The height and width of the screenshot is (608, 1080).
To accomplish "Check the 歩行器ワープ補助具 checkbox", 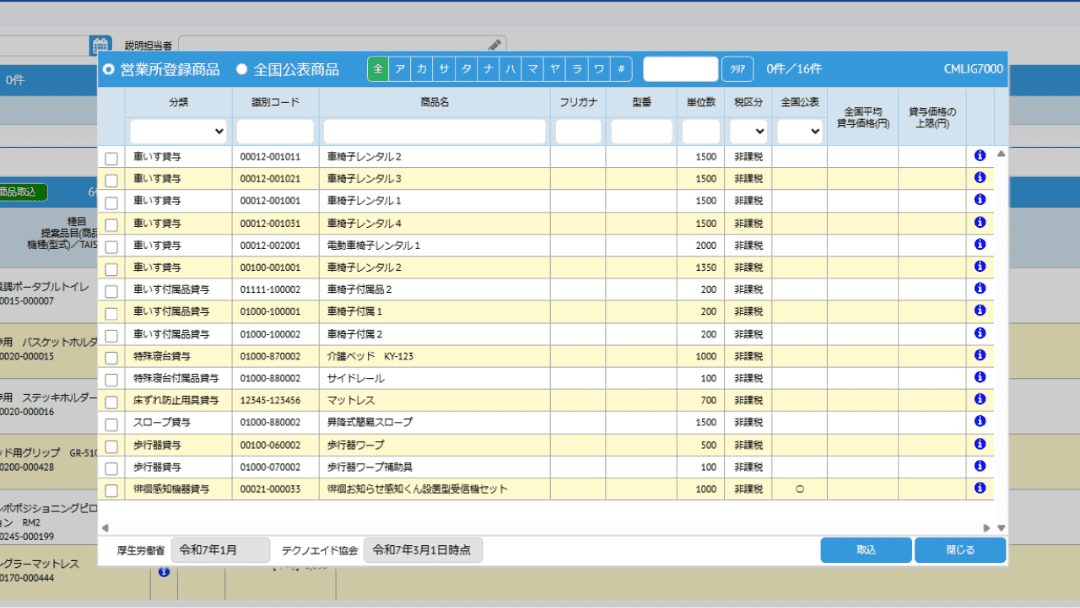I will click(x=112, y=468).
